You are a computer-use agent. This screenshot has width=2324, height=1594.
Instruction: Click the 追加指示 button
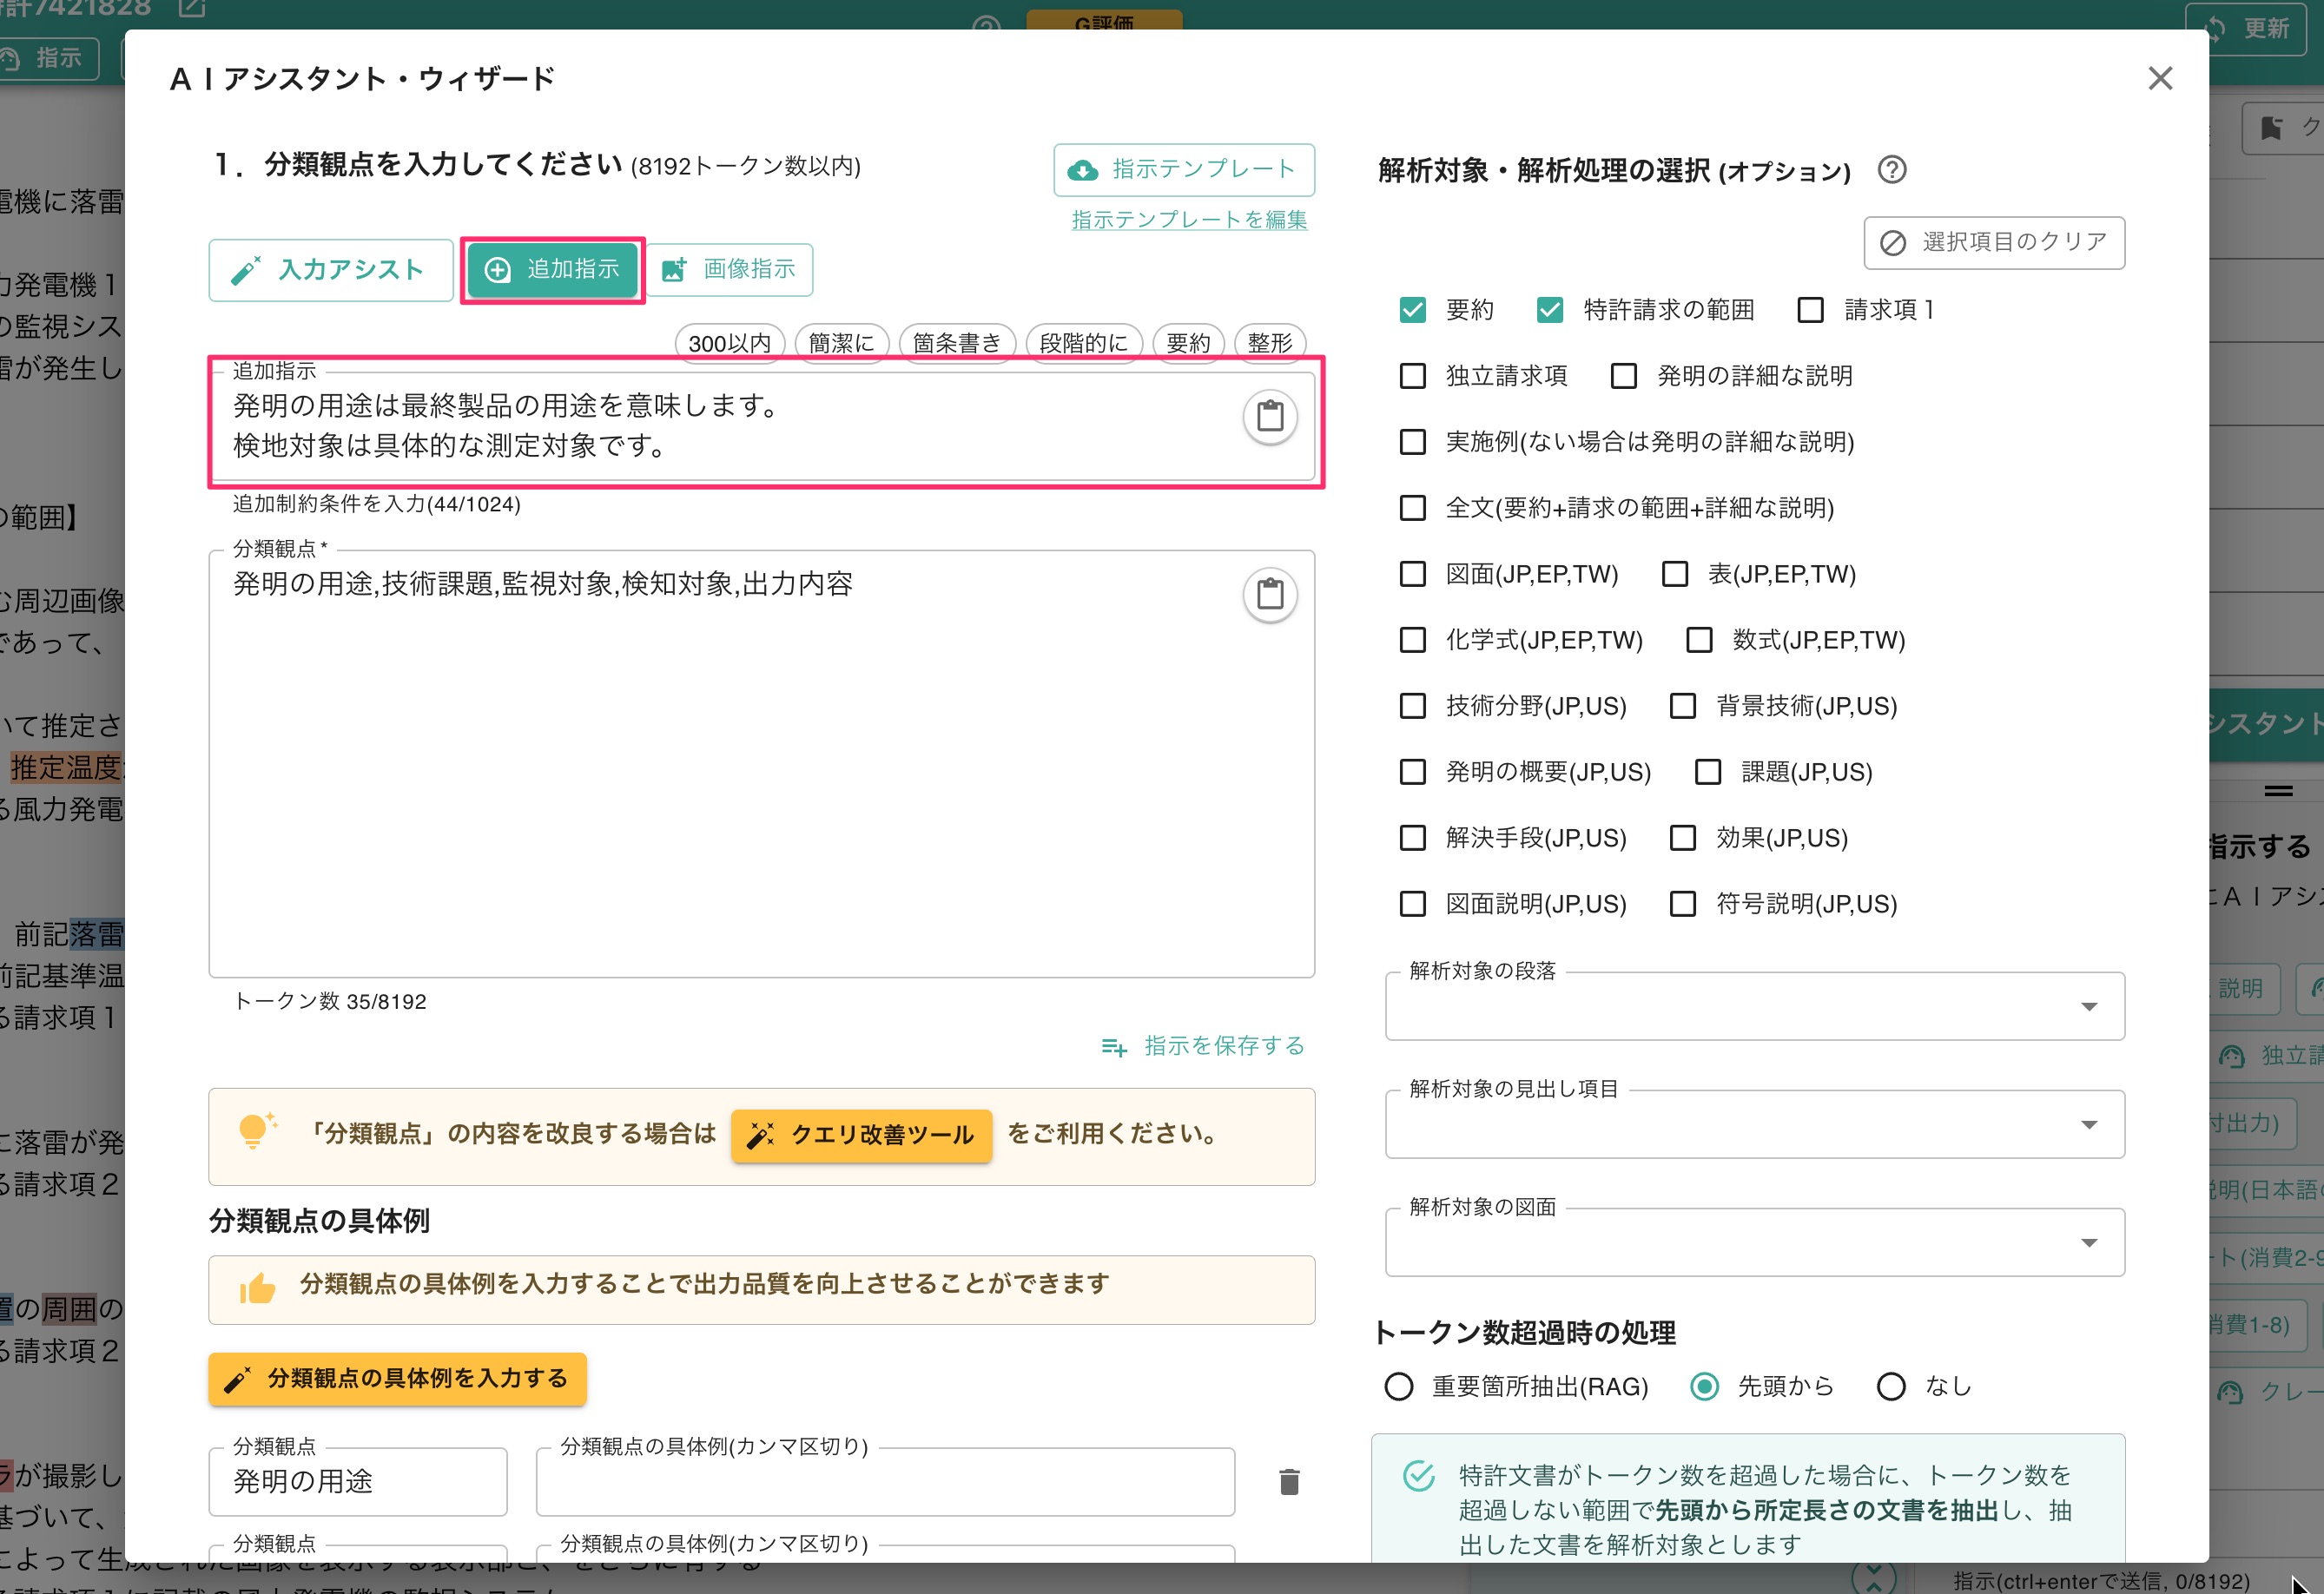[552, 270]
